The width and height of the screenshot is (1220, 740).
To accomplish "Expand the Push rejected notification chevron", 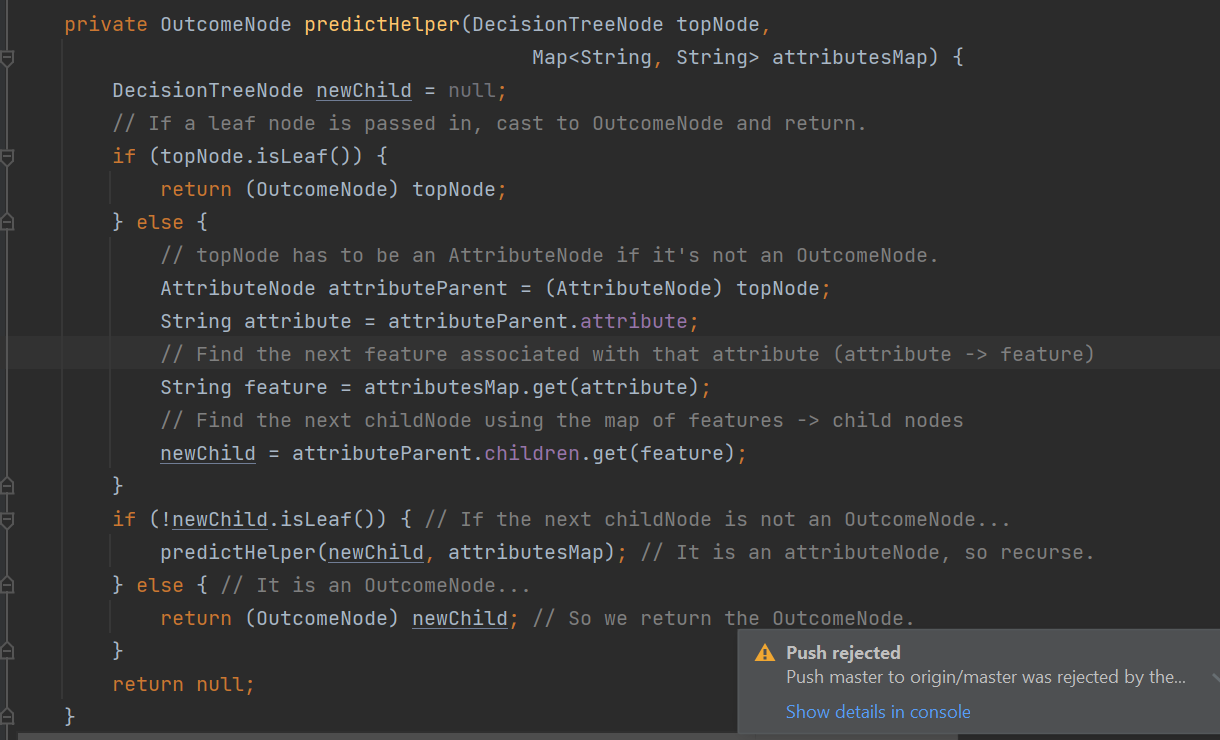I will (1214, 677).
